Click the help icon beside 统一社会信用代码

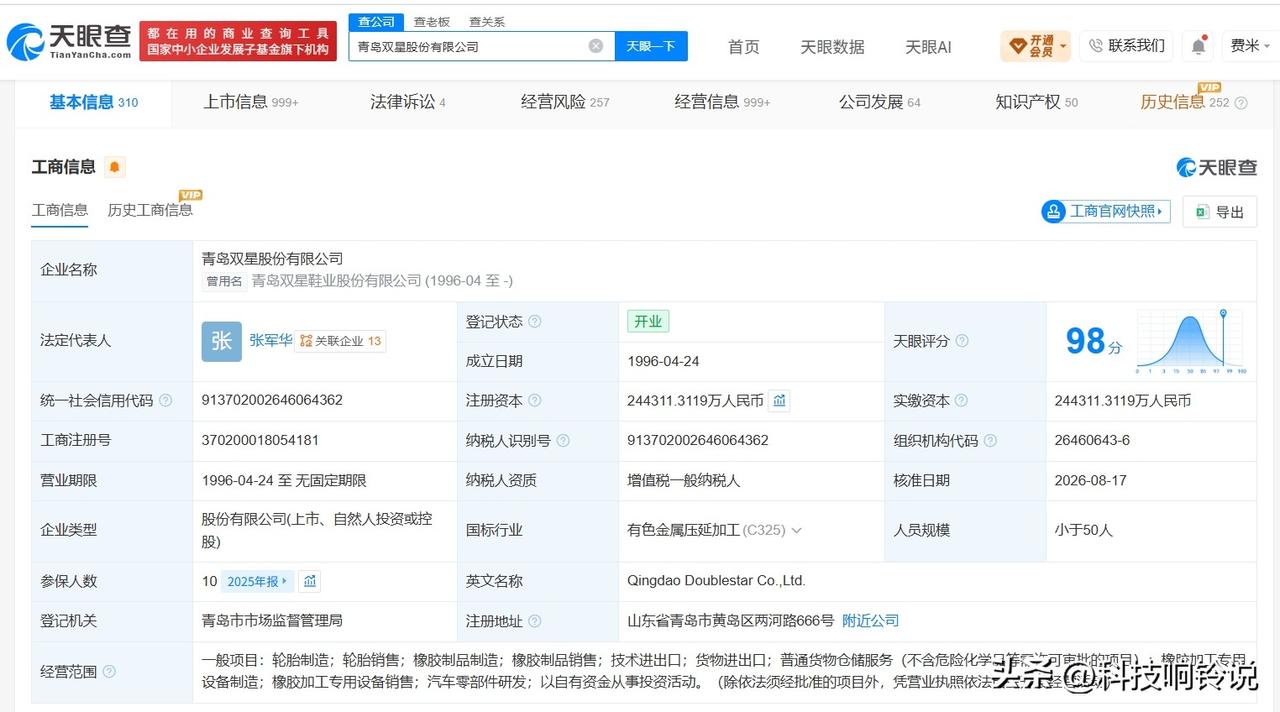[x=166, y=401]
